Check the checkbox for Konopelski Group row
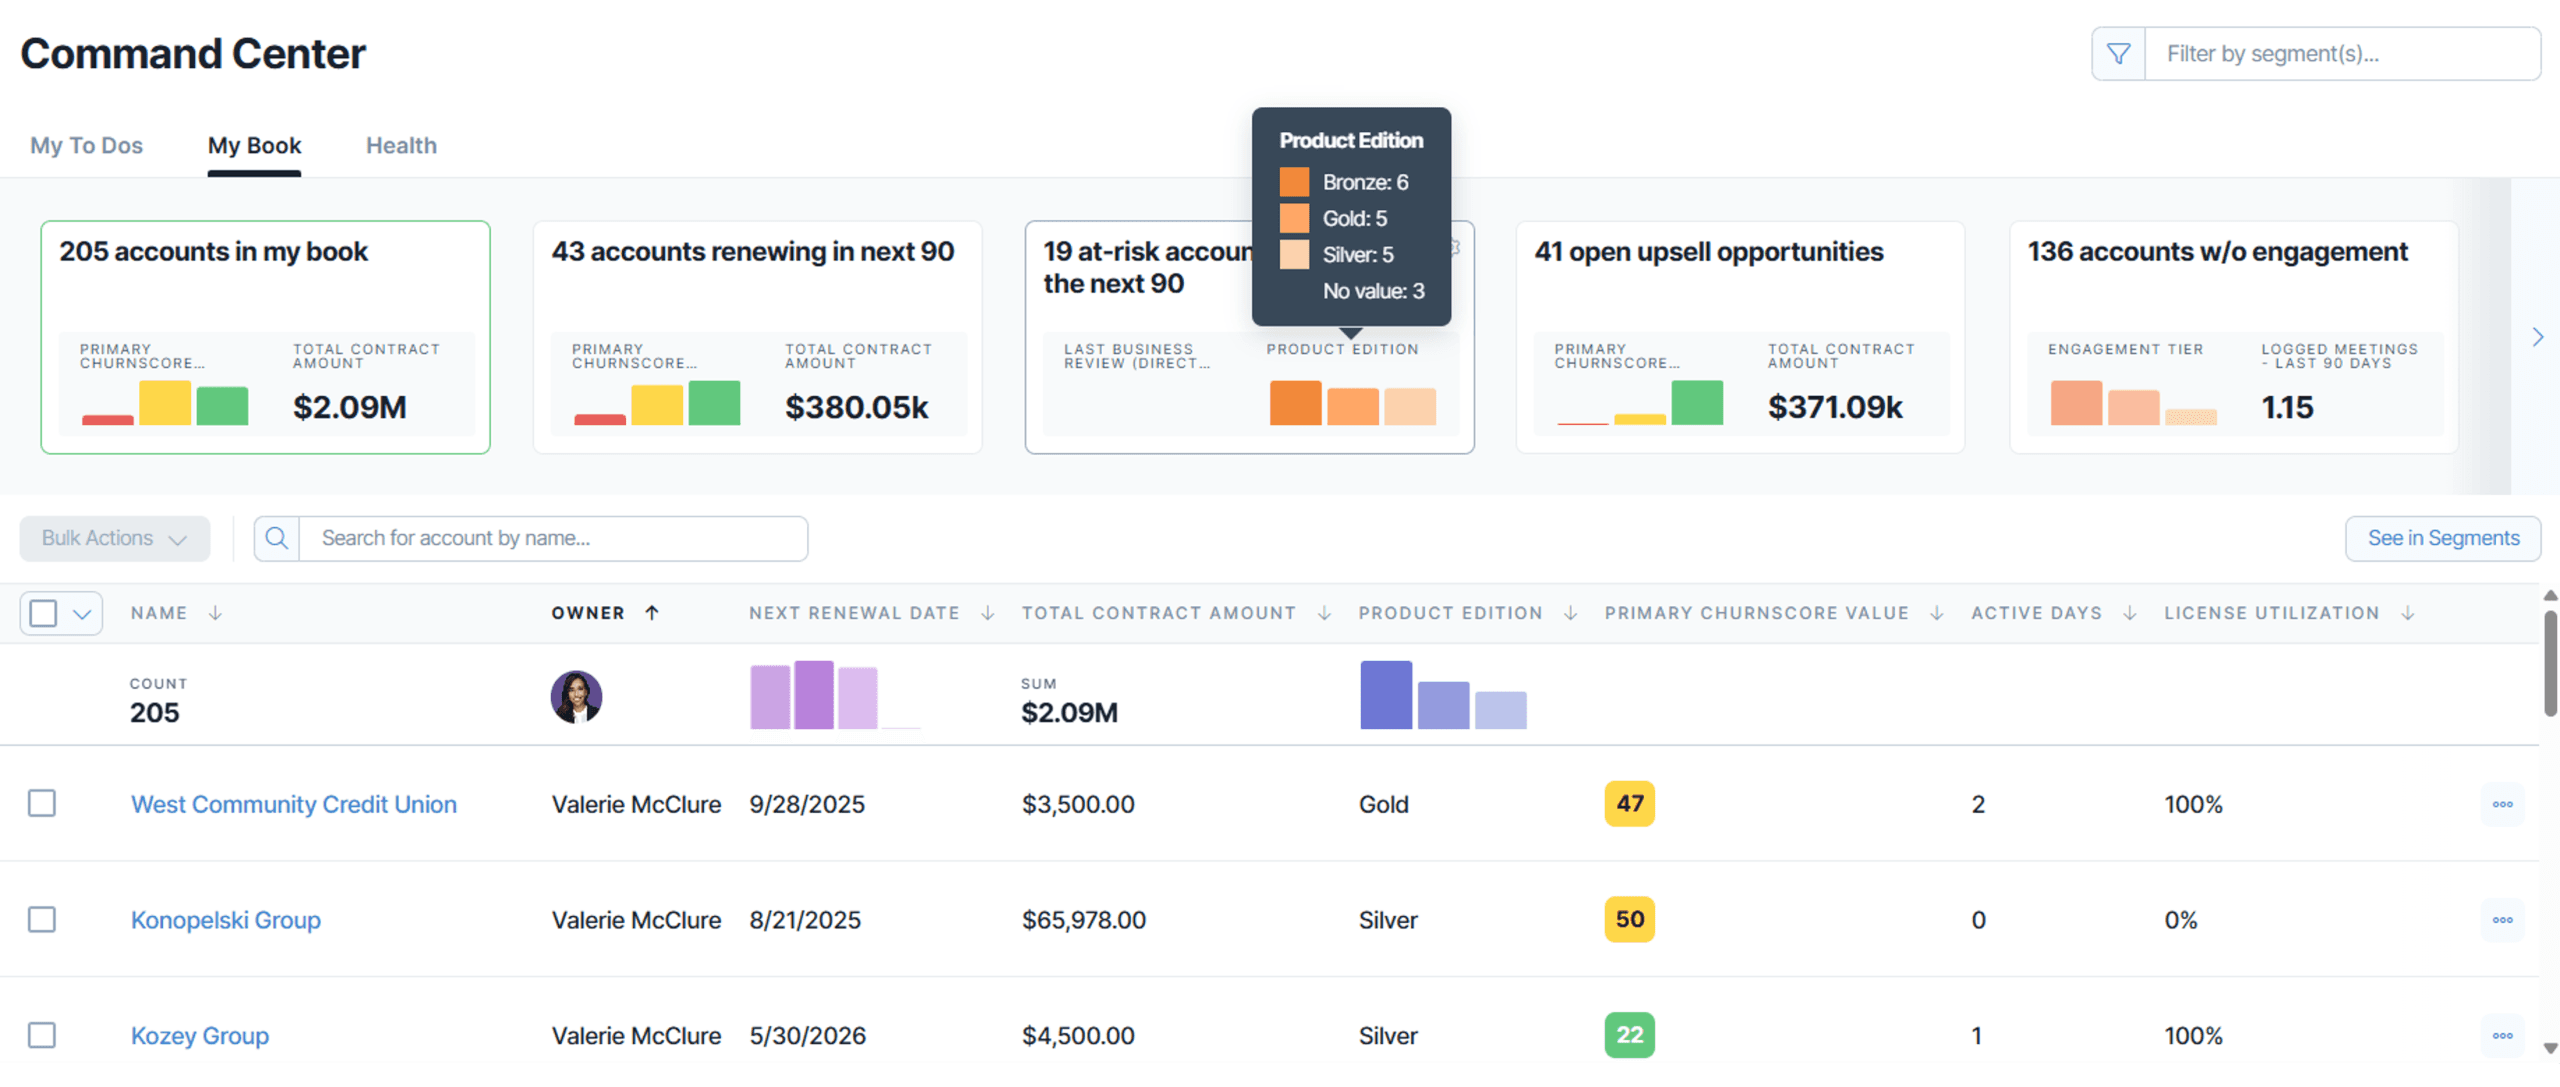The image size is (2560, 1087). [41, 919]
